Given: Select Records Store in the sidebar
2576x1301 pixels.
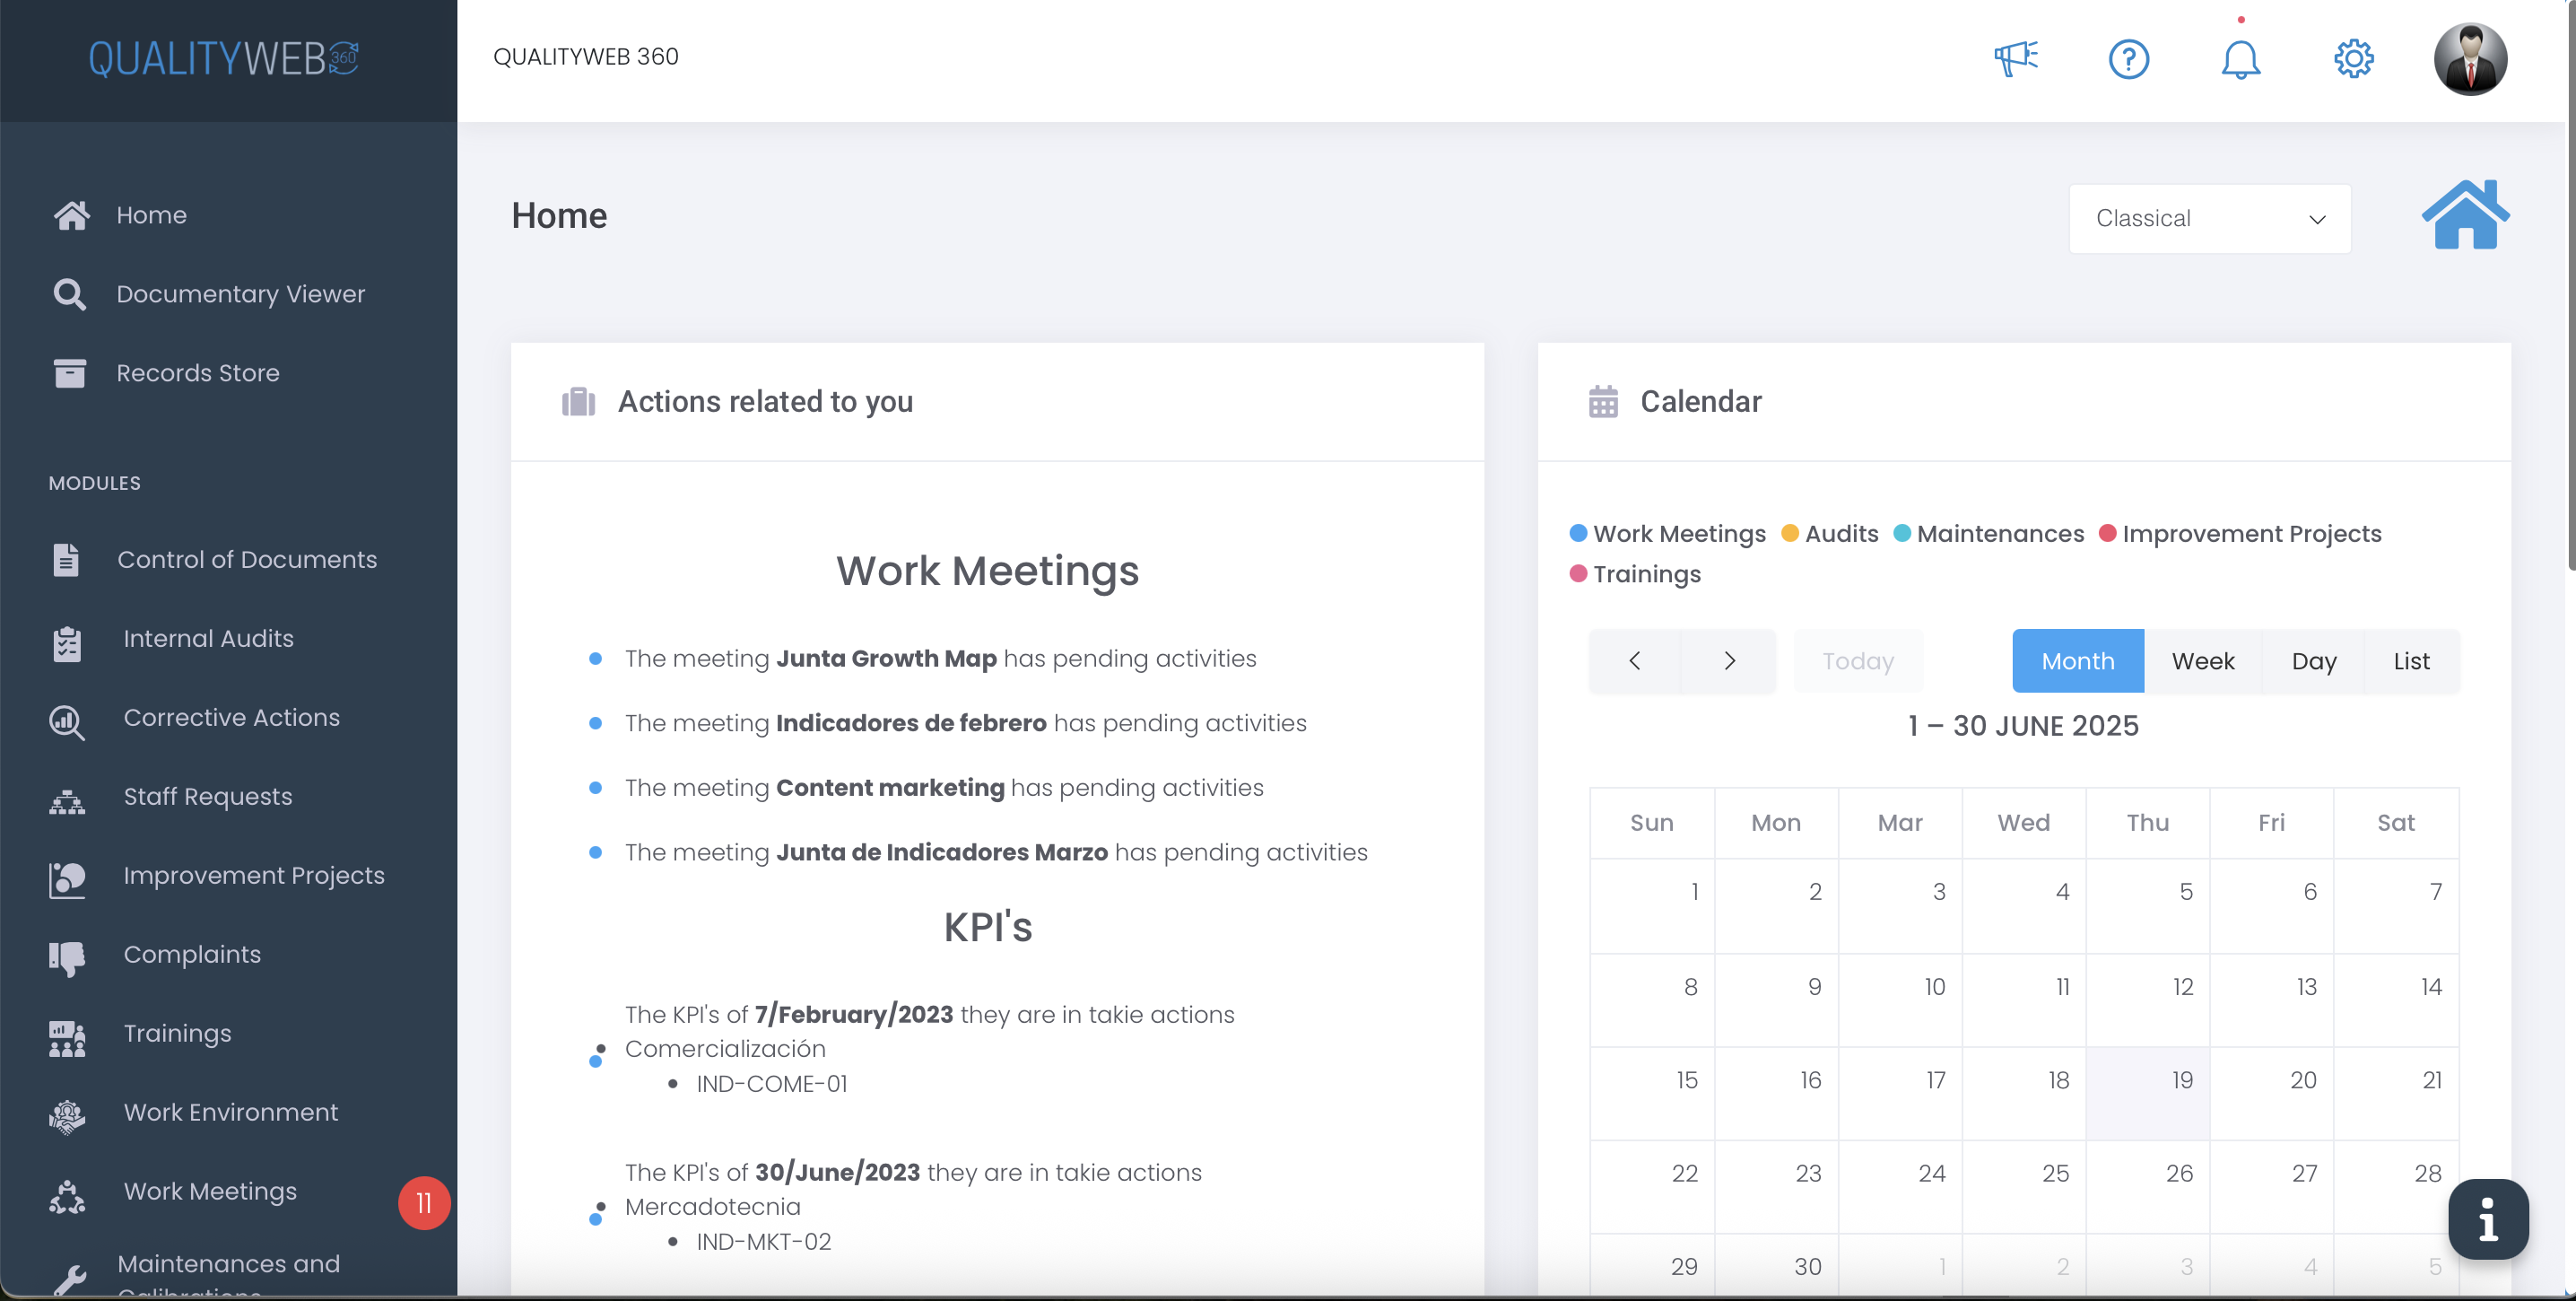Looking at the screenshot, I should tap(197, 372).
